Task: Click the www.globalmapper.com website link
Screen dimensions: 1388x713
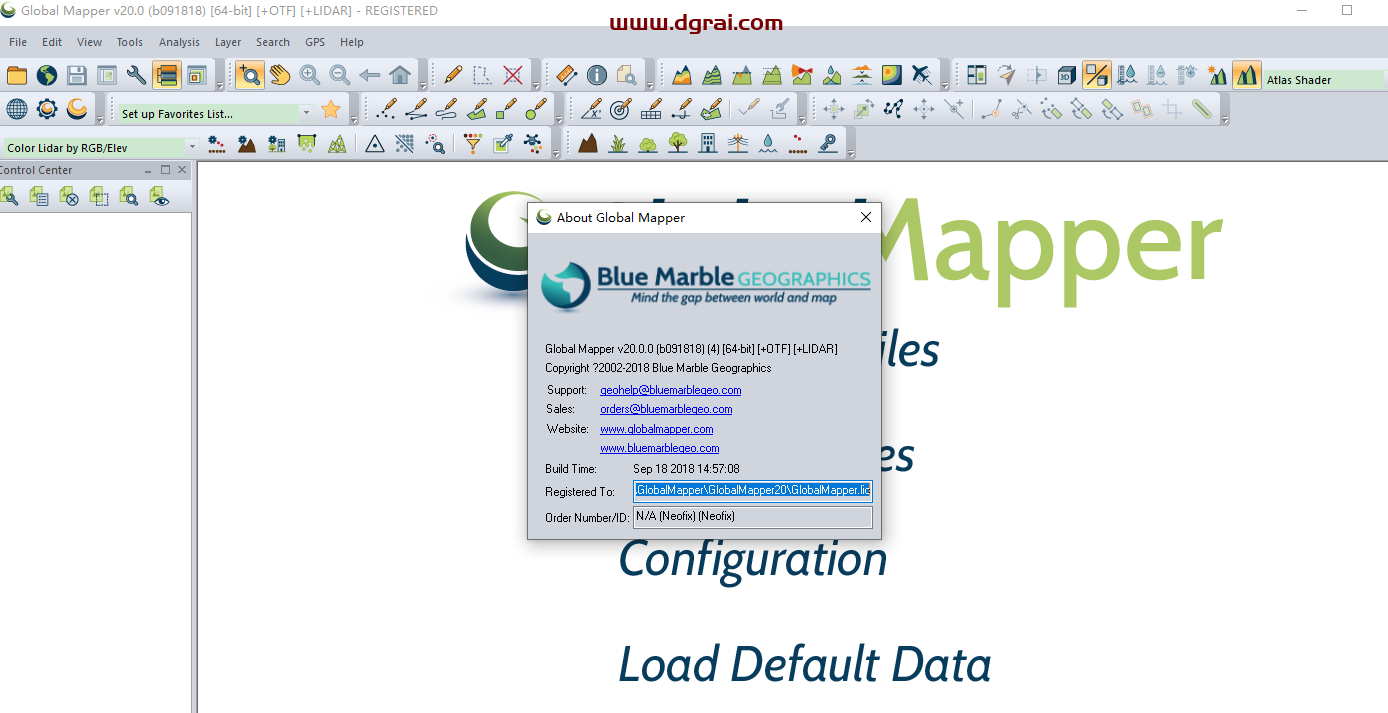Action: (x=657, y=429)
